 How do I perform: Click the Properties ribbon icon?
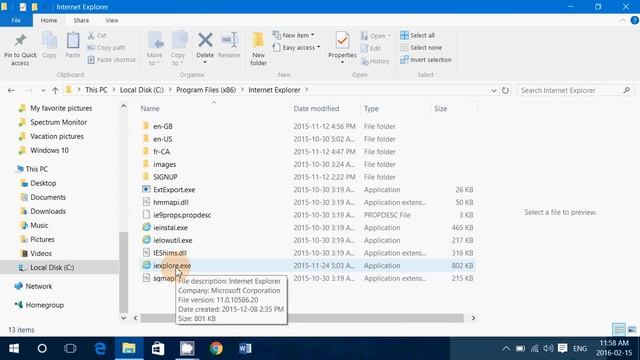point(342,41)
